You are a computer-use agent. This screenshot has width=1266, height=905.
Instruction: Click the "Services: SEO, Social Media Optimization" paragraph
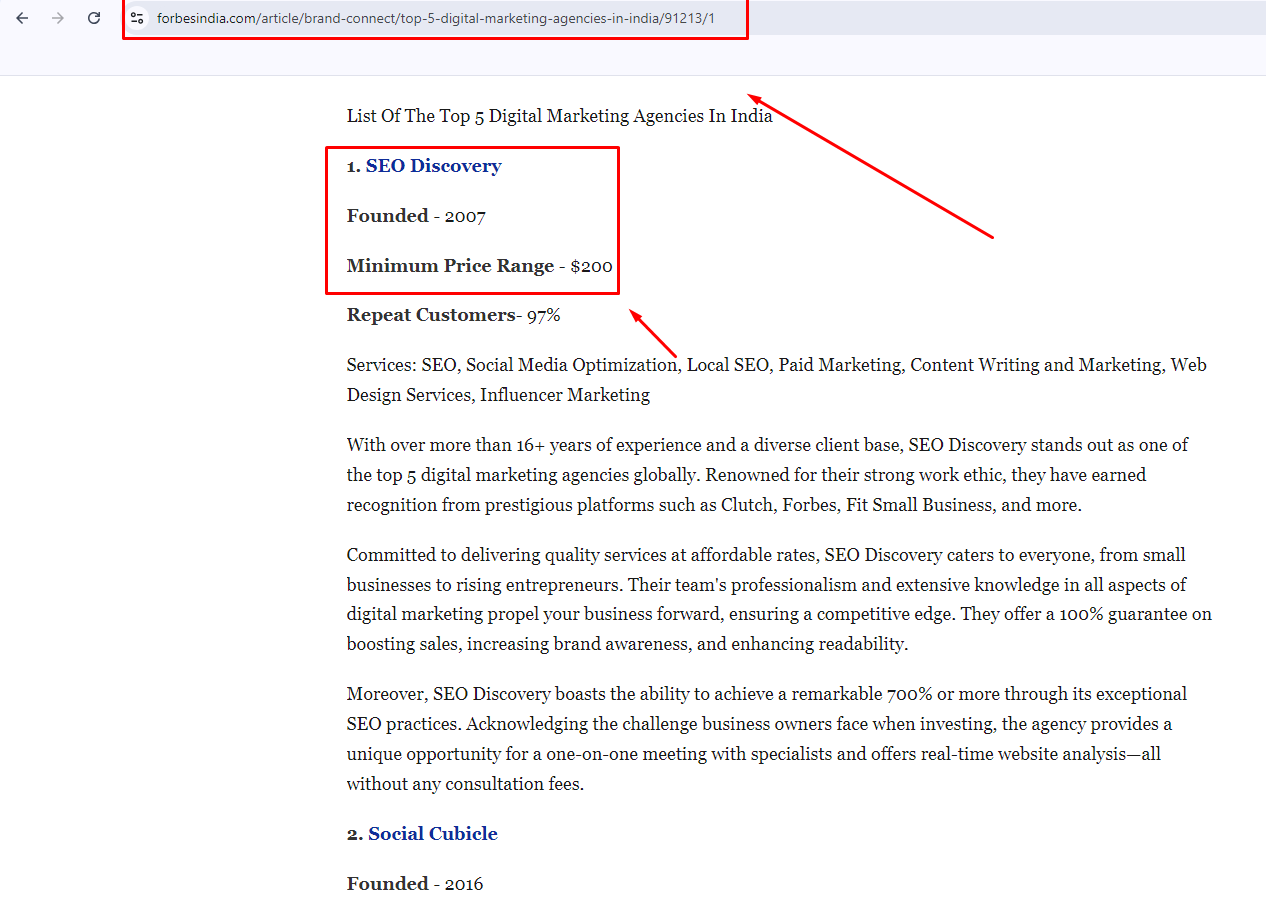(777, 380)
